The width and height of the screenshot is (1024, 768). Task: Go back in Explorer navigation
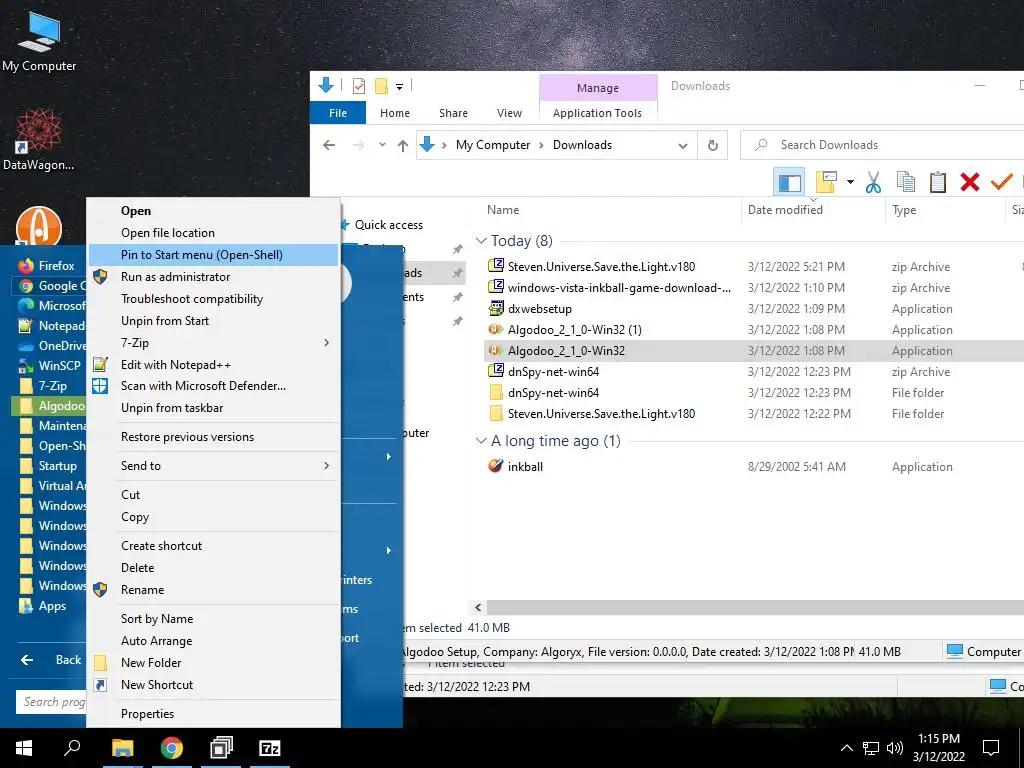(329, 145)
